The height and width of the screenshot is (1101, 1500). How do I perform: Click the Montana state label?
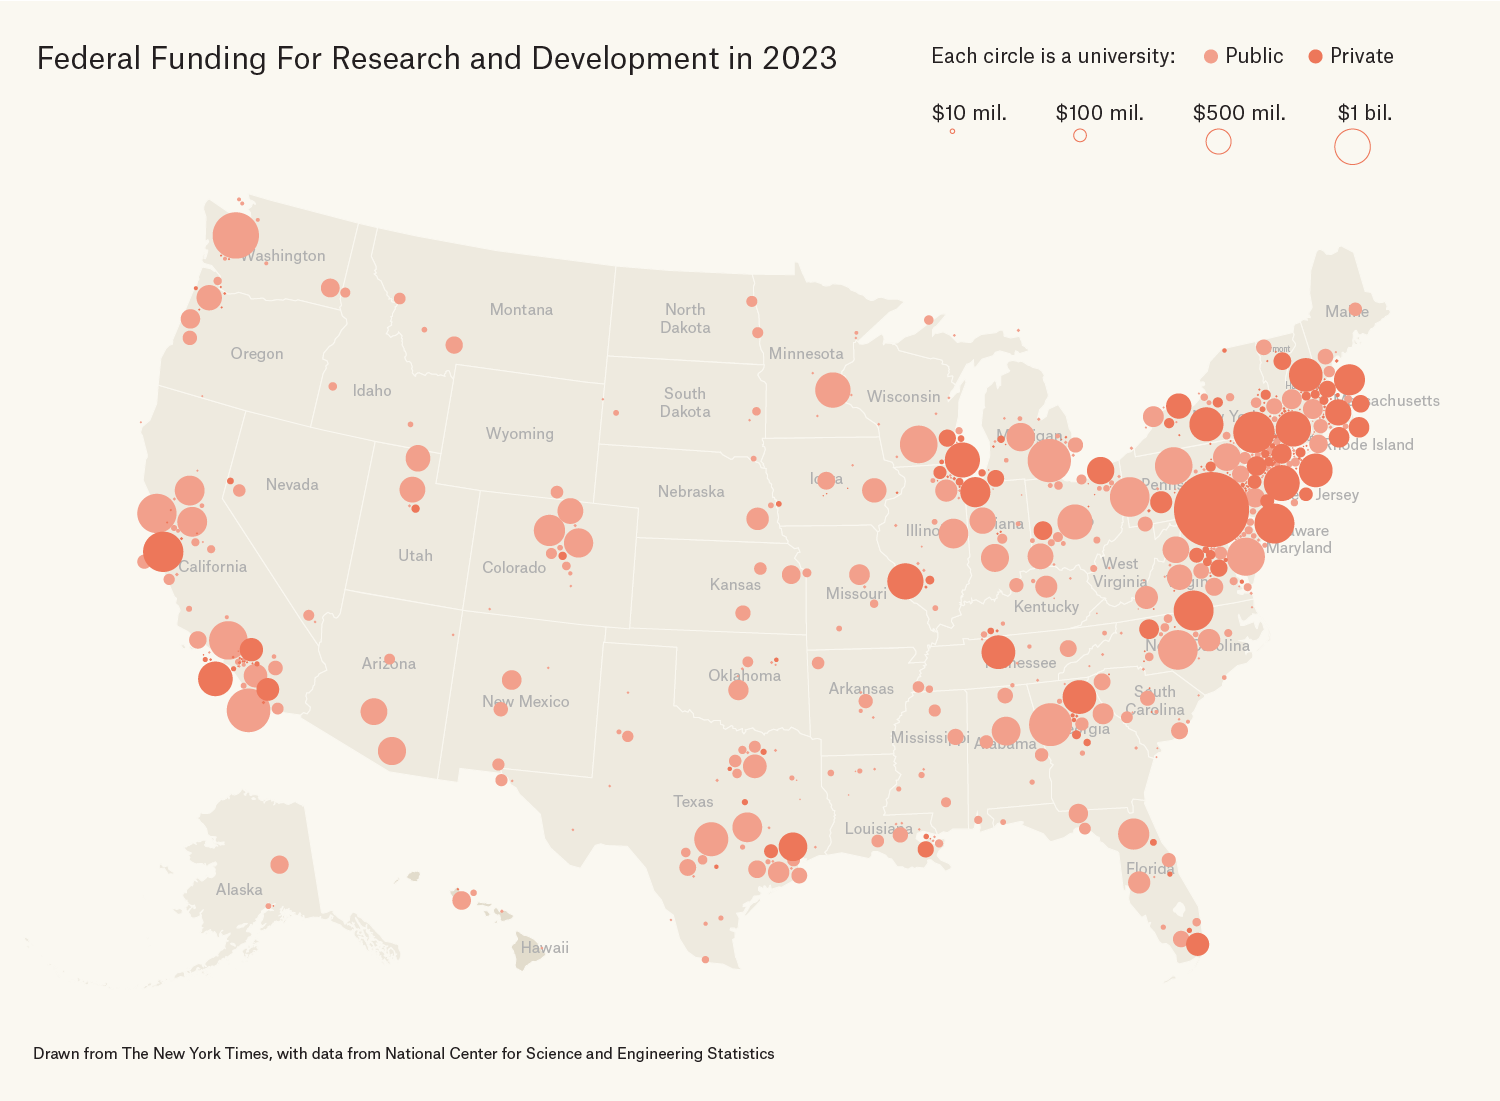521,310
